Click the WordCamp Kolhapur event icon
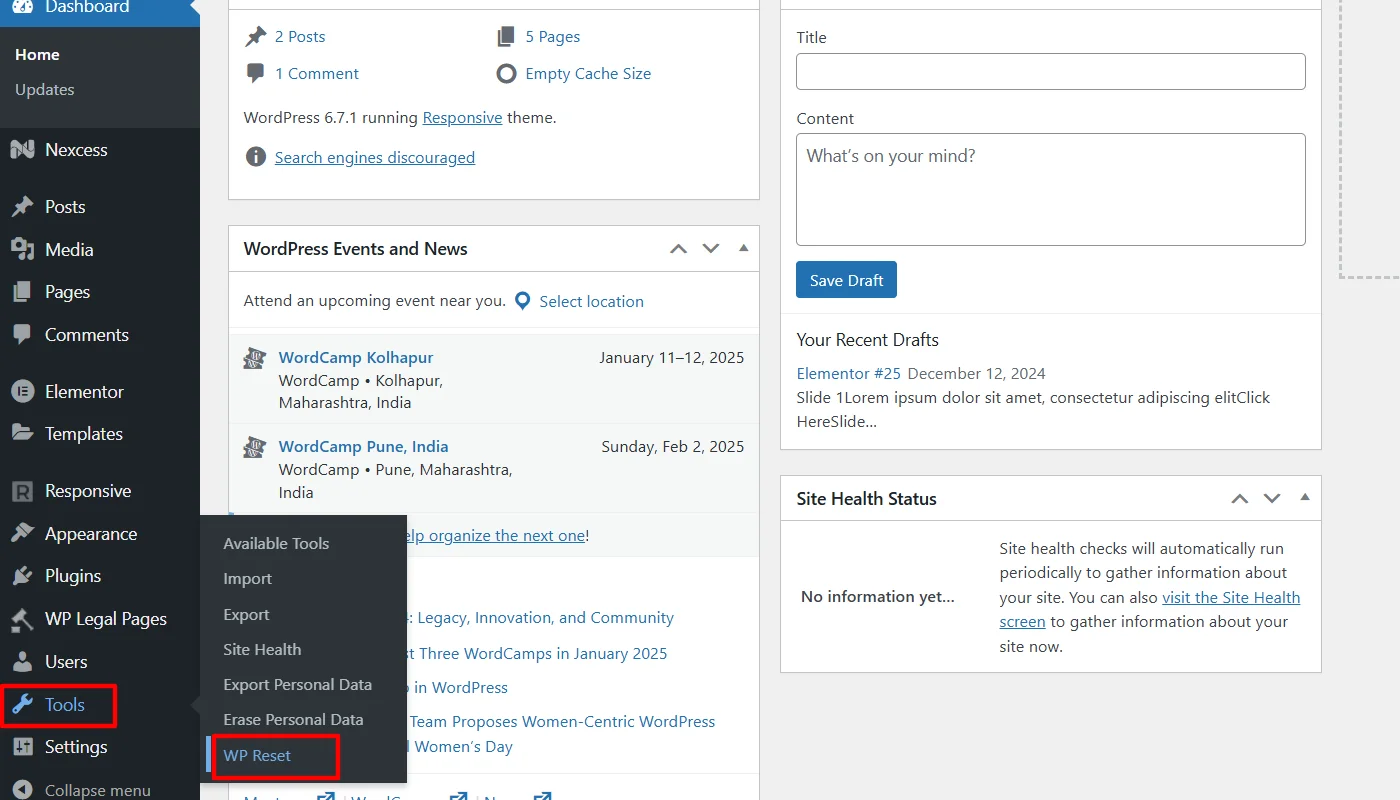The width and height of the screenshot is (1400, 800). [x=255, y=359]
